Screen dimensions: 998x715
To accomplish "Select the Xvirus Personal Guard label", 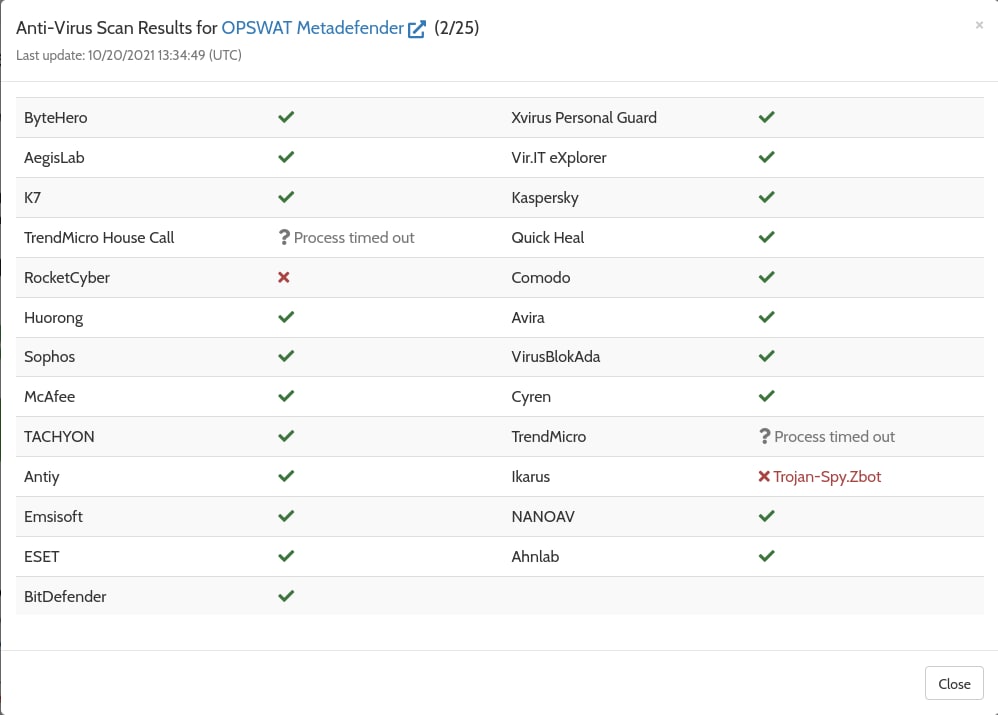I will [x=584, y=117].
